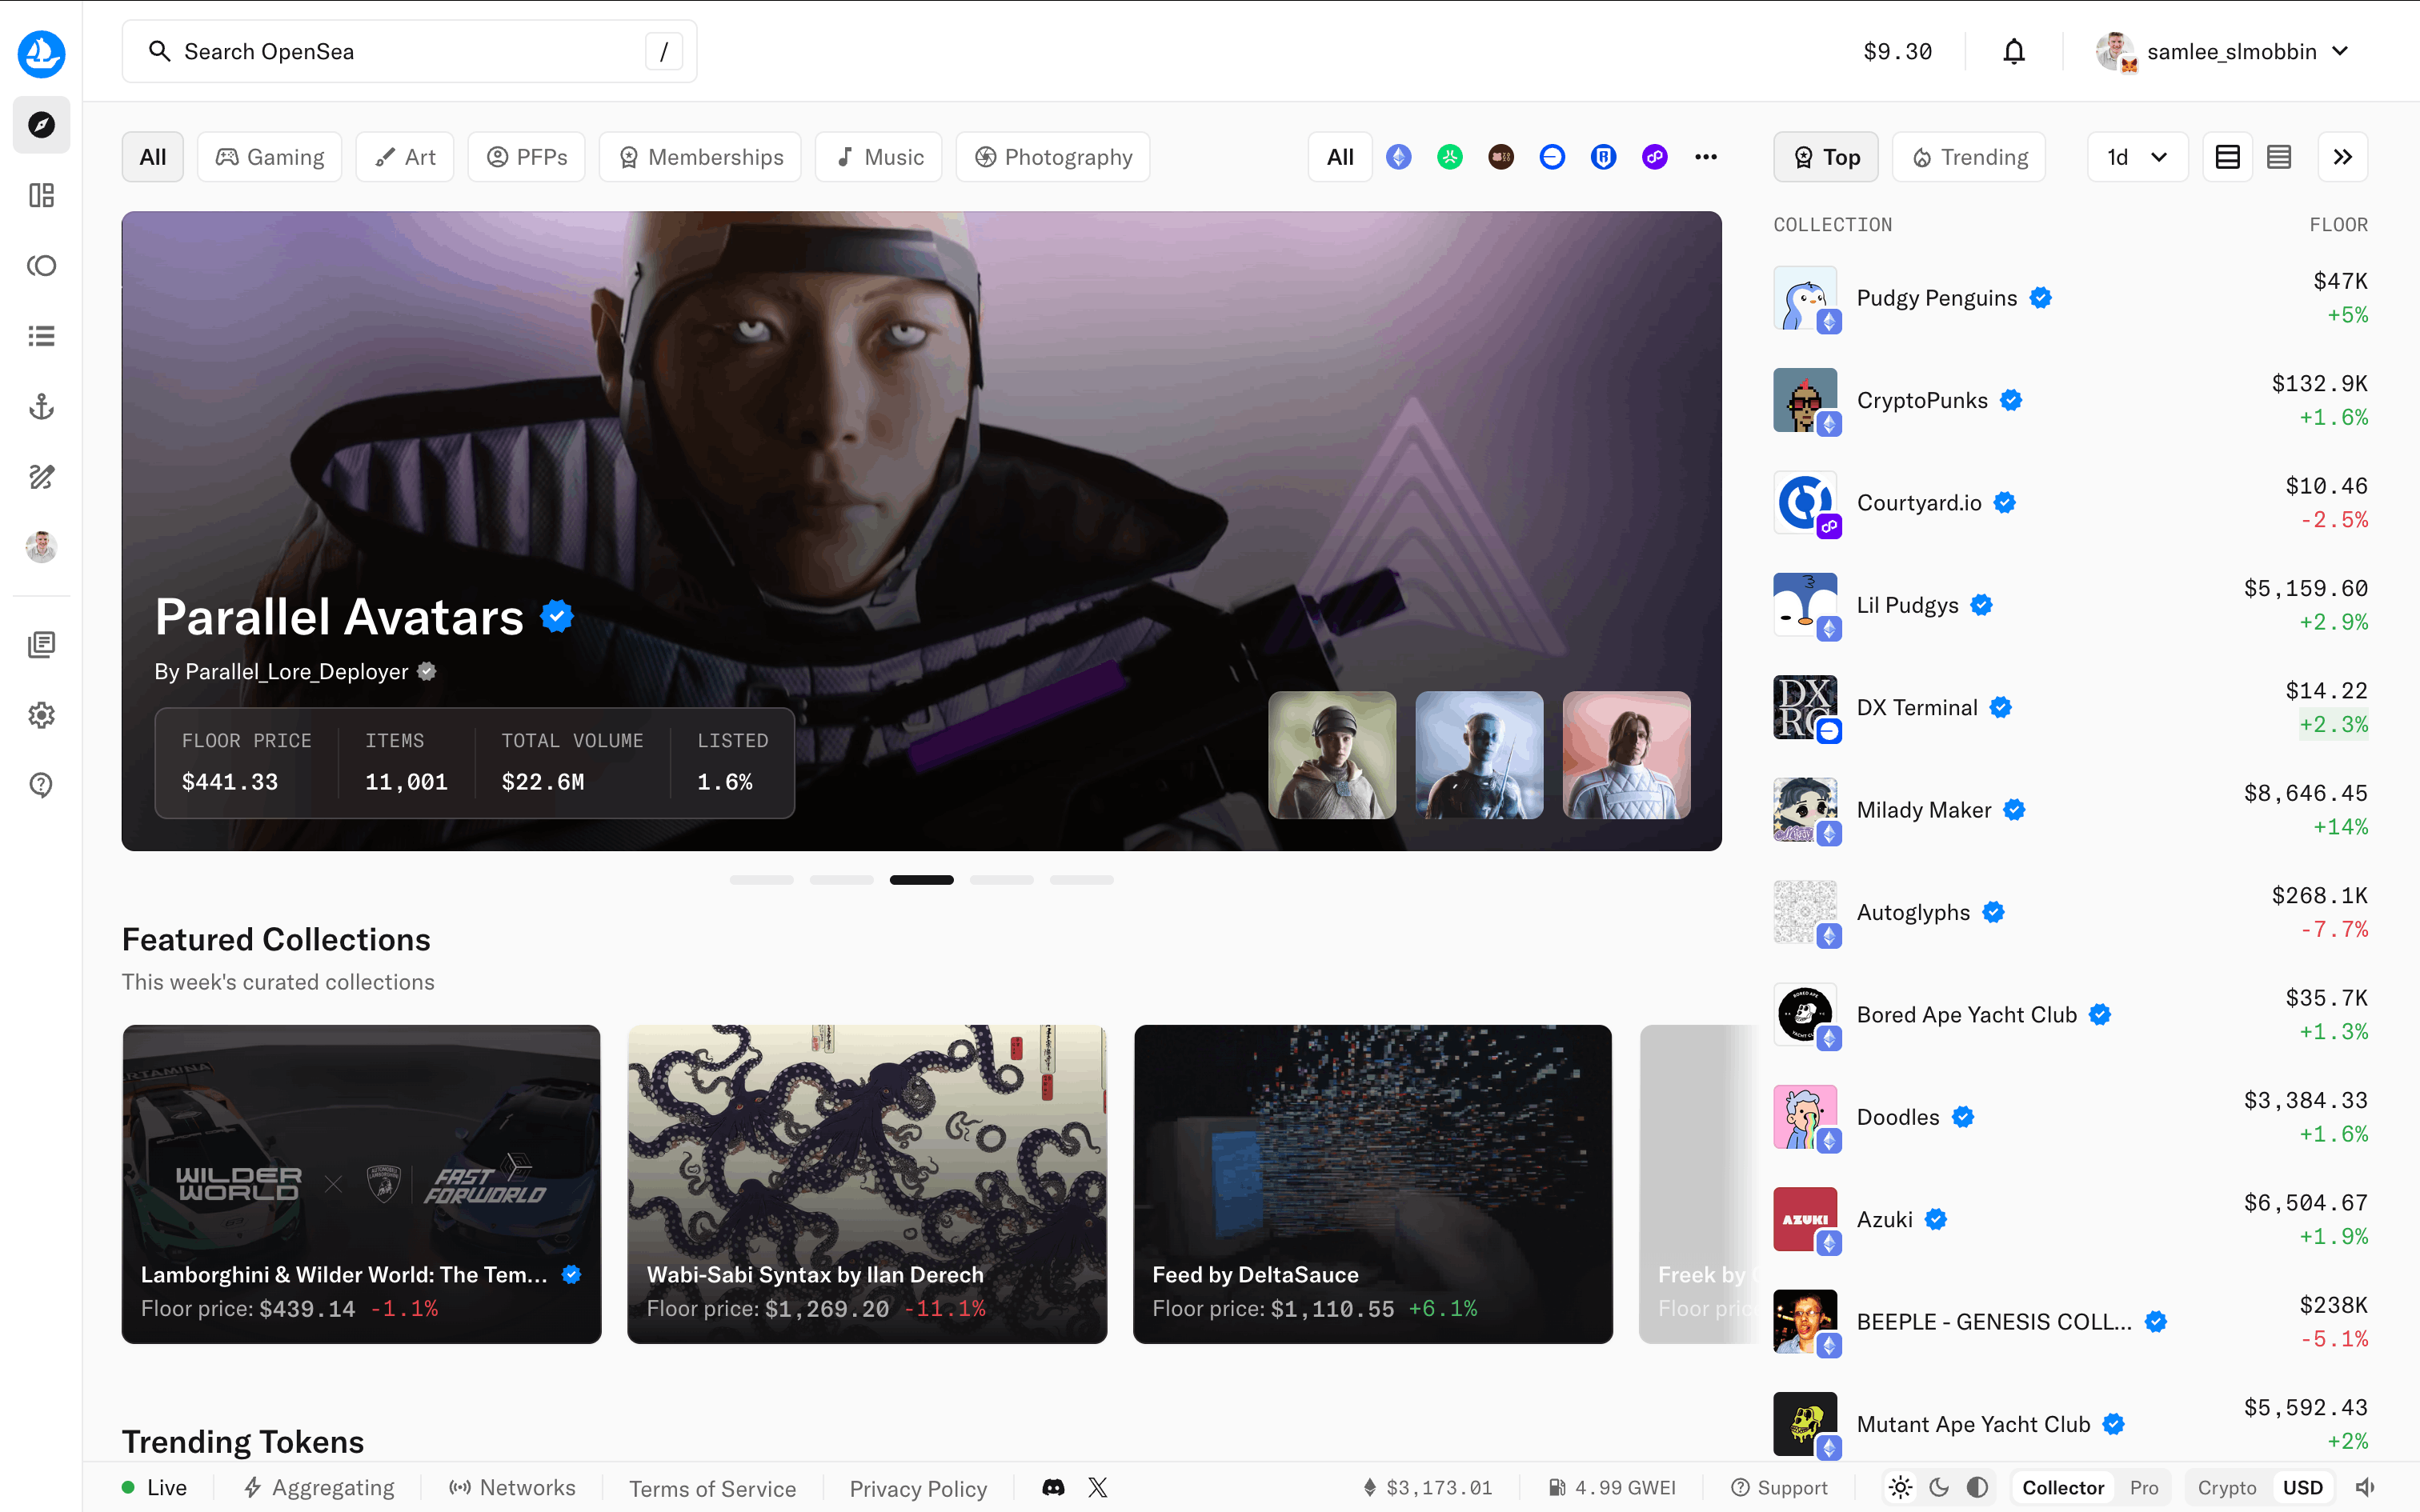Switch to the Trending tab
The width and height of the screenshot is (2420, 1512).
(1969, 157)
